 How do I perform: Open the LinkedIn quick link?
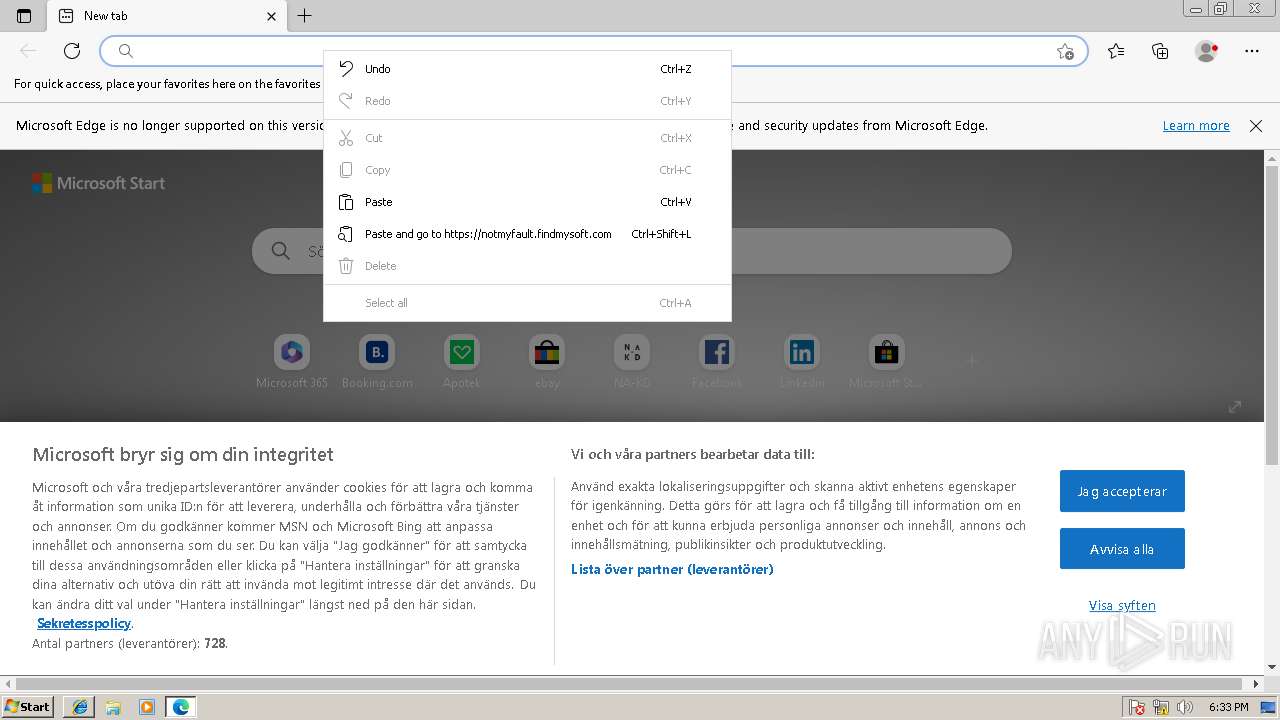[x=802, y=362]
